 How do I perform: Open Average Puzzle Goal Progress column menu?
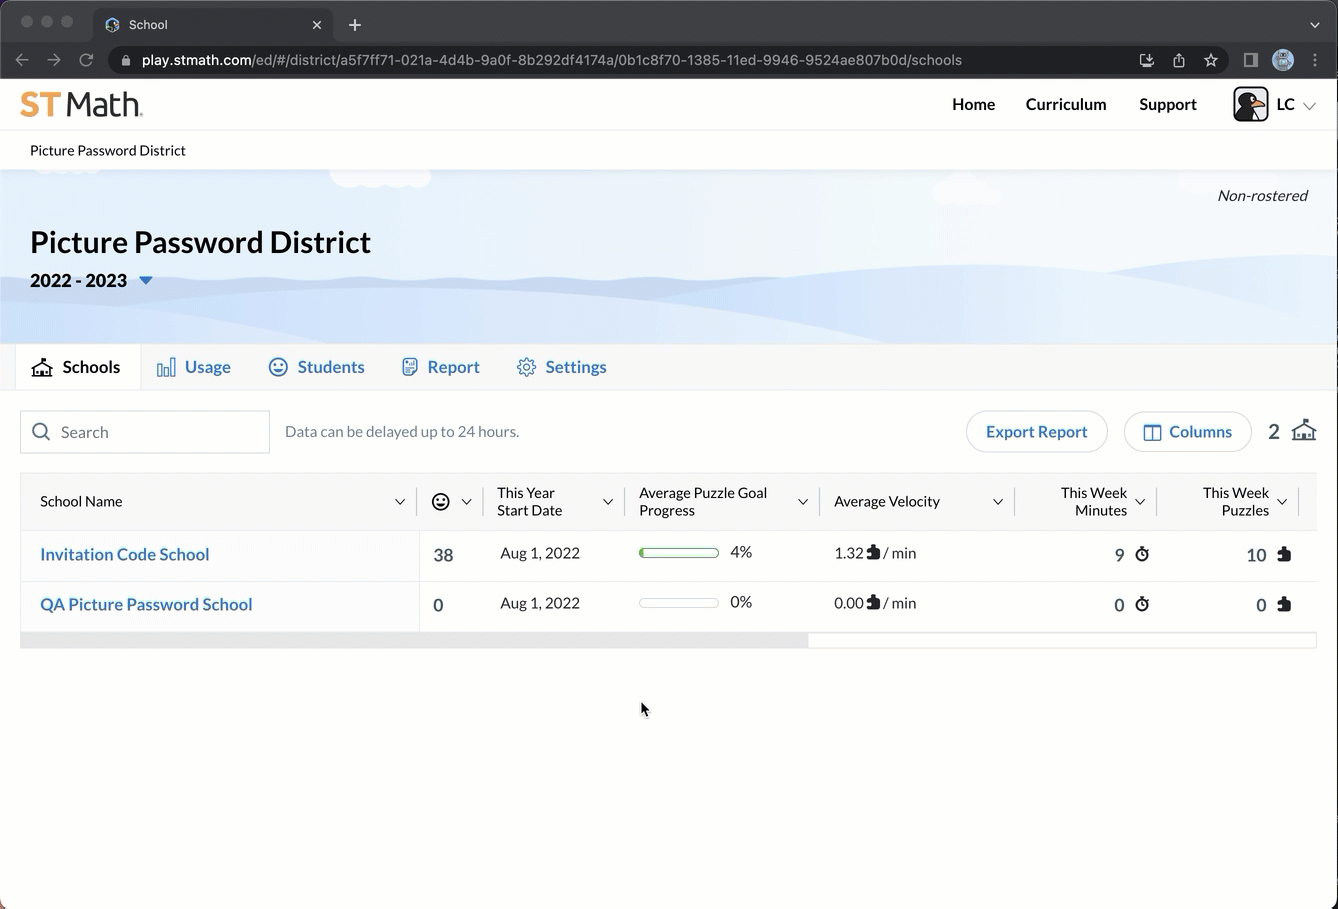coord(802,502)
